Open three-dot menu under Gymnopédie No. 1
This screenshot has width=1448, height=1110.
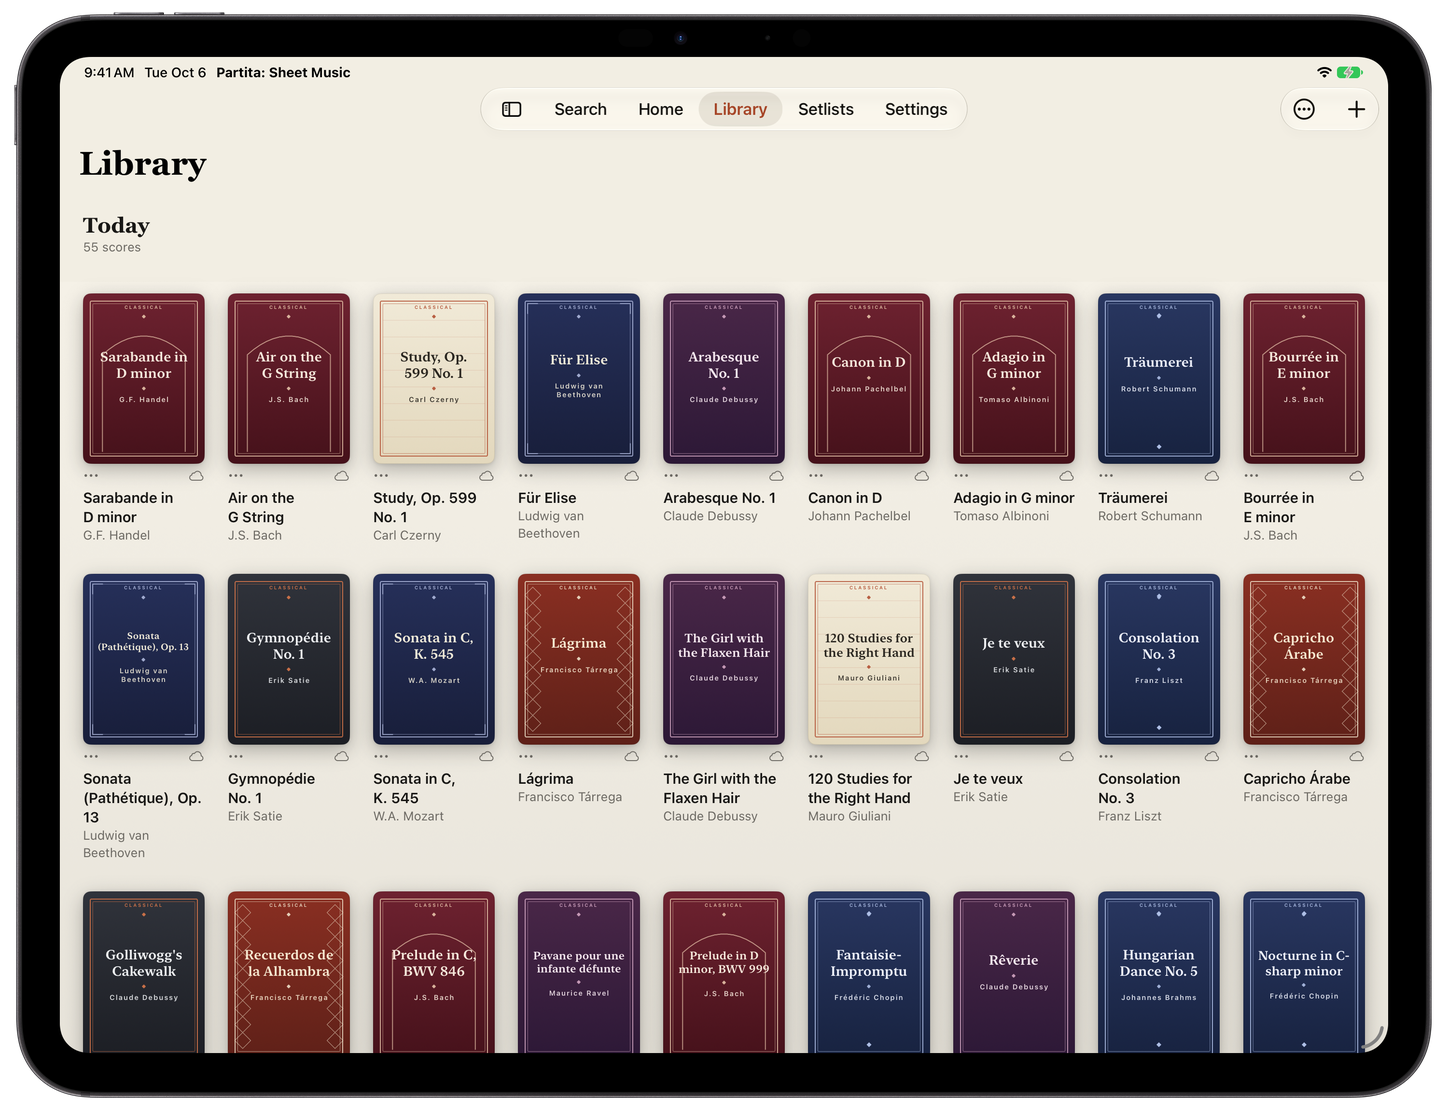tap(236, 757)
